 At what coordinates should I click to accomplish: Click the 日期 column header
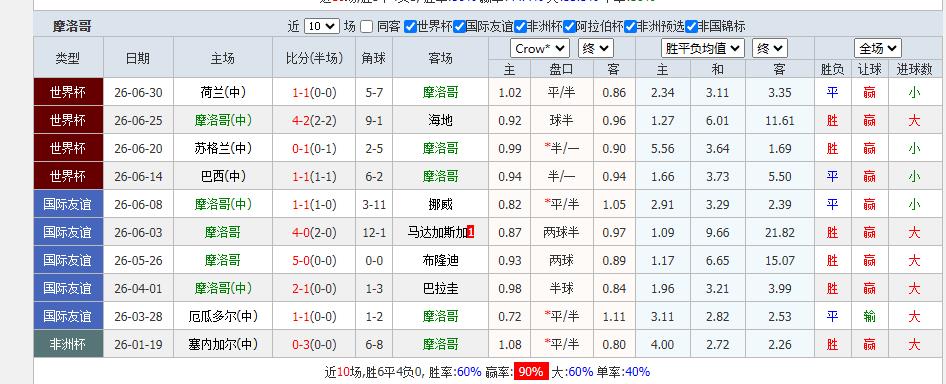138,58
